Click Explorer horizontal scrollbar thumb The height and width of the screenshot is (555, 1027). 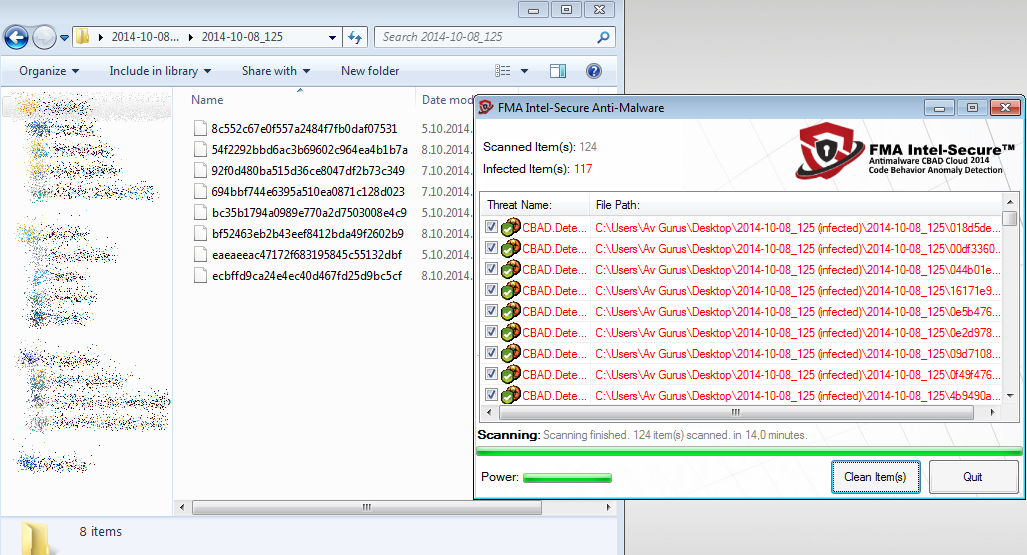click(367, 507)
